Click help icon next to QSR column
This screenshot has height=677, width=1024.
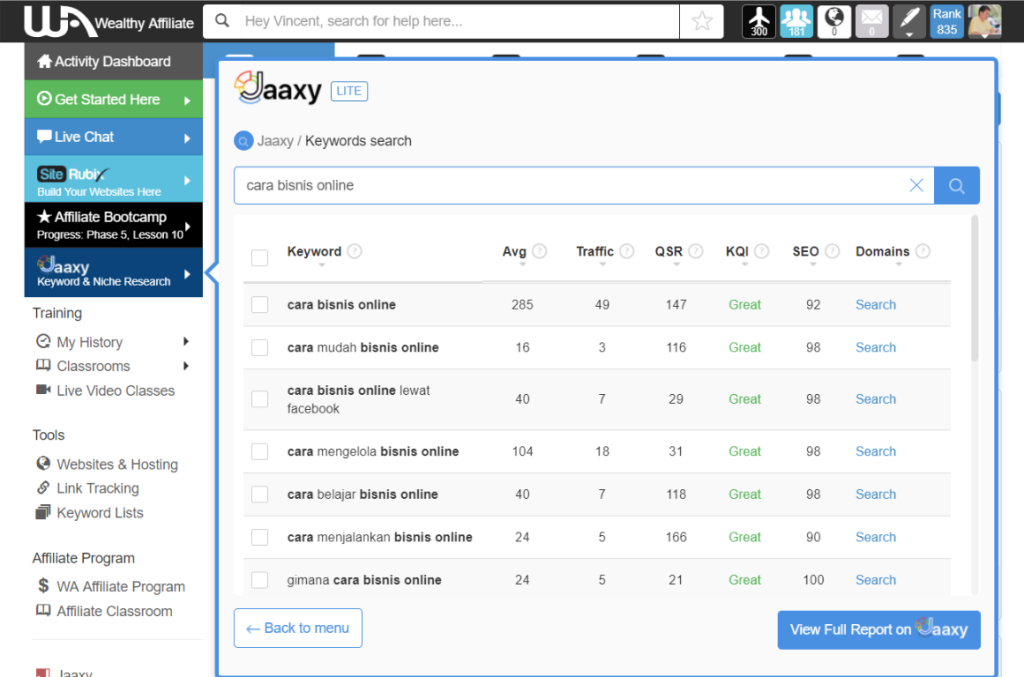696,252
